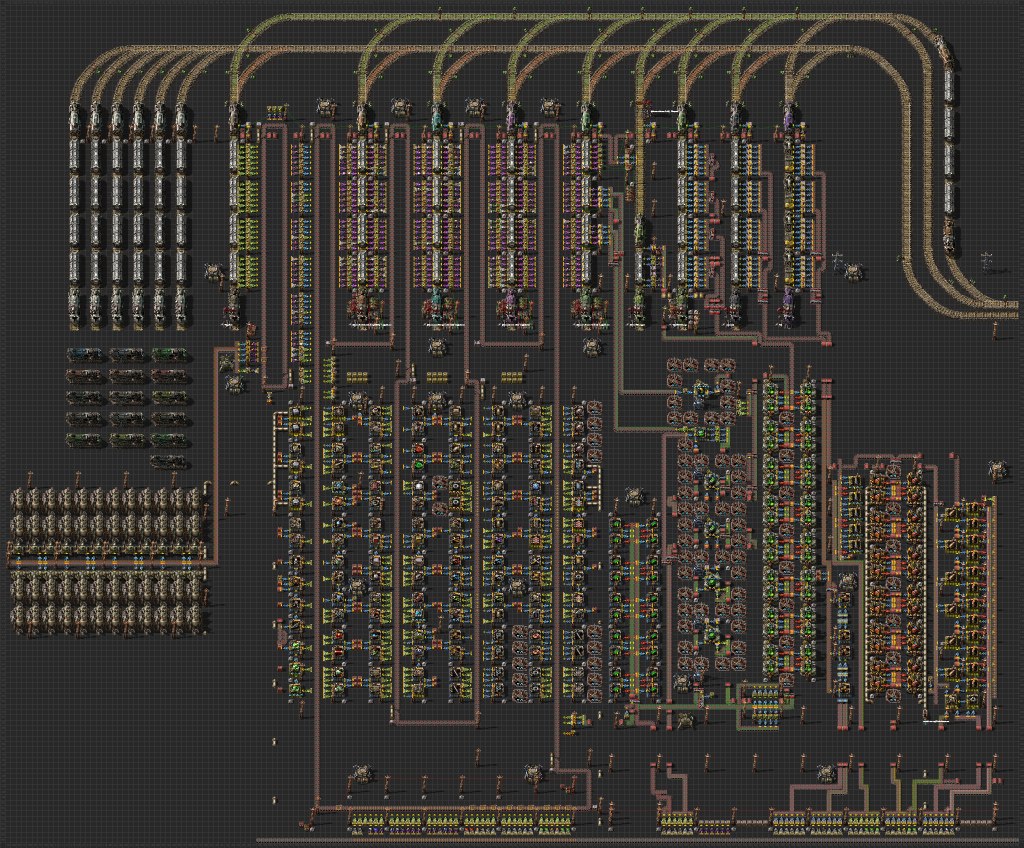Click the green locomotive stopped midway on the short station track
1024x848 pixels.
pos(640,230)
